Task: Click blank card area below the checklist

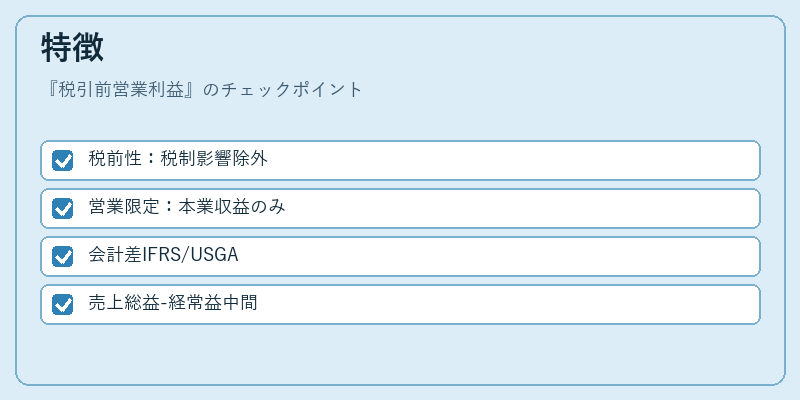Action: [400, 354]
